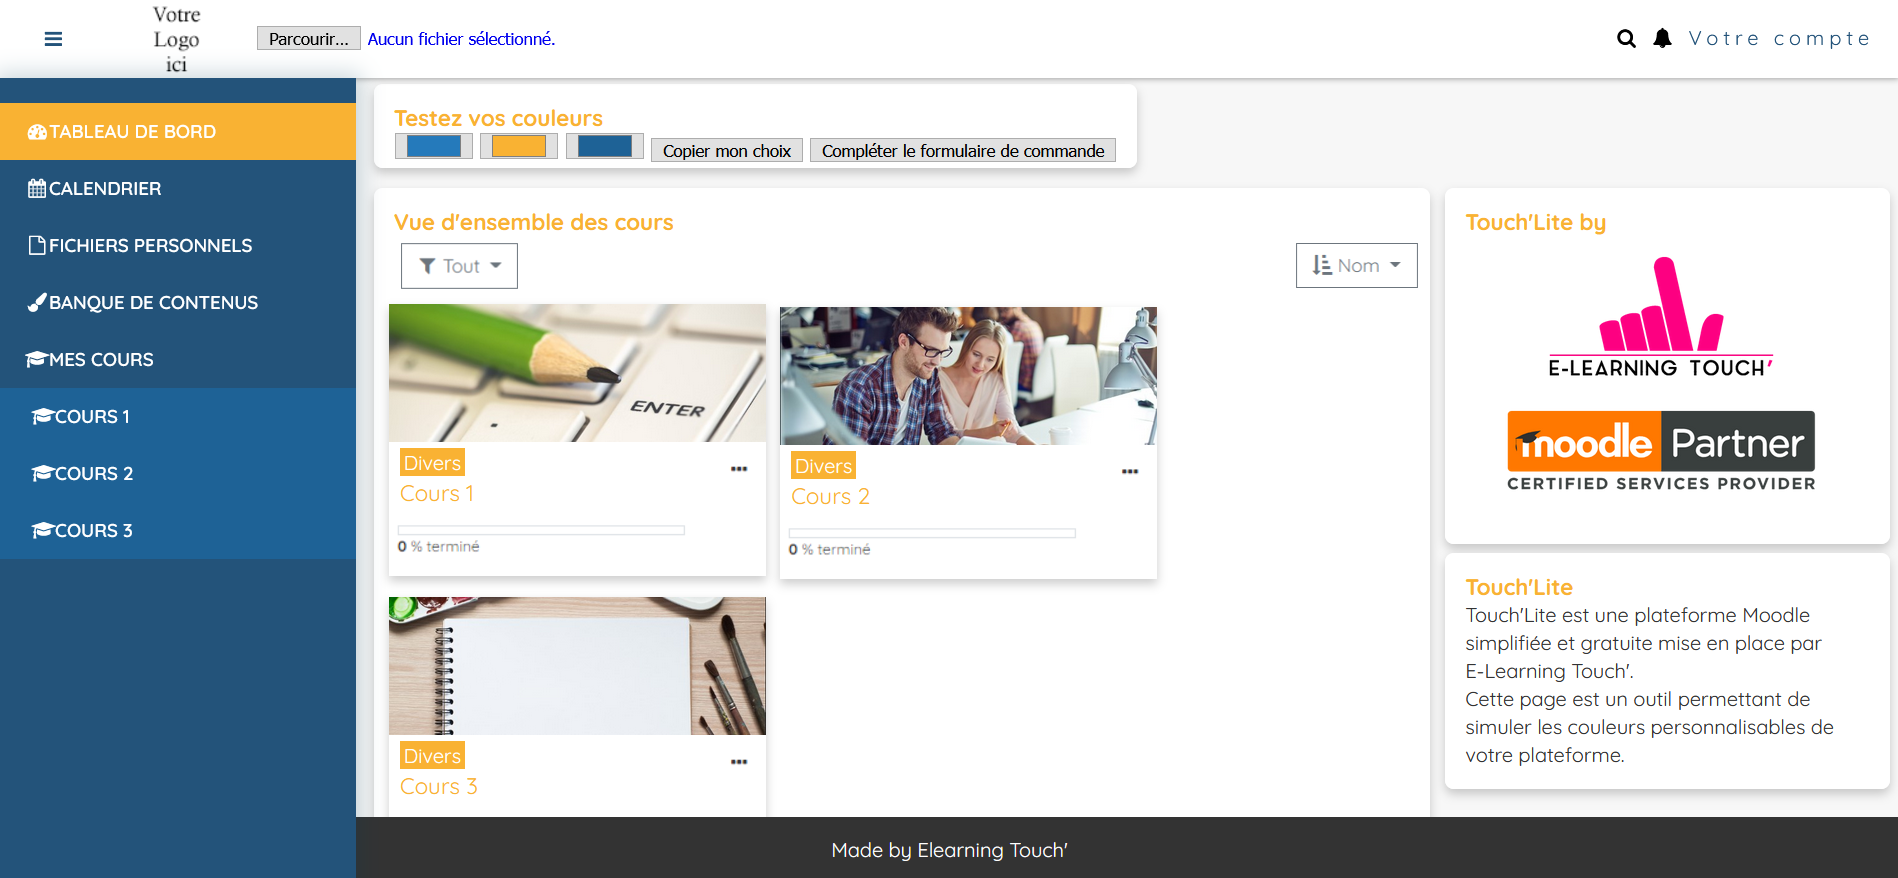The width and height of the screenshot is (1898, 878).
Task: Open three-dot menu on Cours 2 card
Action: pos(1130,472)
